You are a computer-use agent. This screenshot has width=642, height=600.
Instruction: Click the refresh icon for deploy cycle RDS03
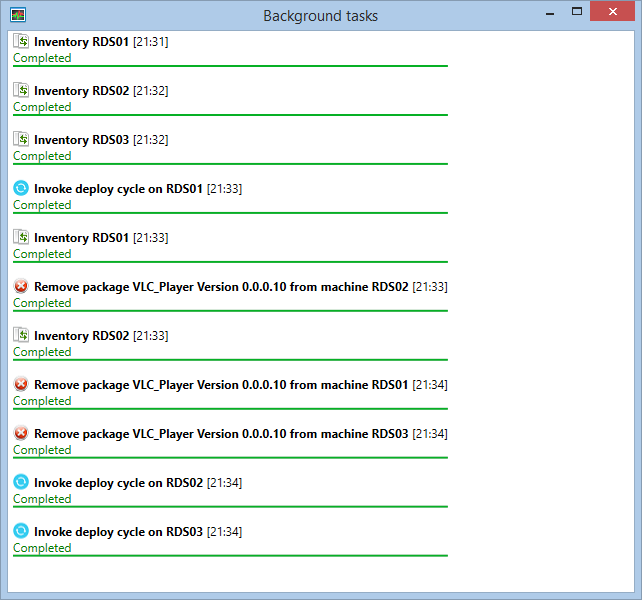coord(21,531)
